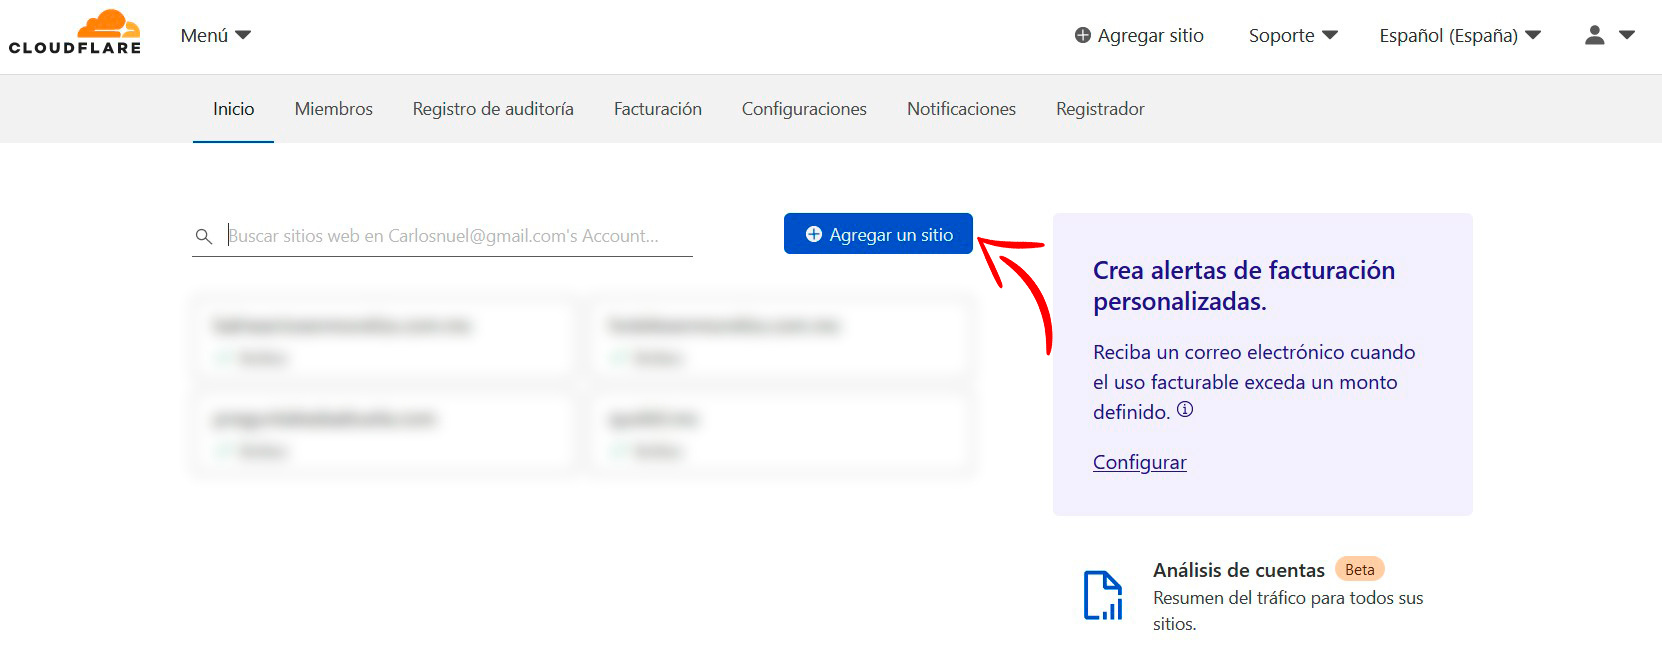Open the Notificaciones tab
Viewport: 1662px width, 668px height.
click(x=961, y=109)
